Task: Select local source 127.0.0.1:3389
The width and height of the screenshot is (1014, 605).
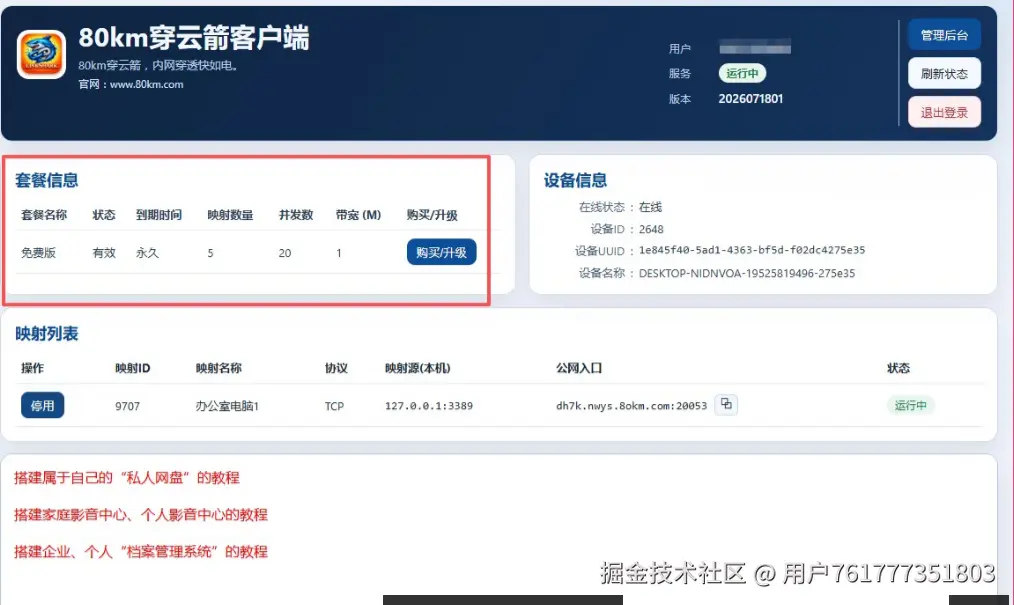Action: (429, 406)
